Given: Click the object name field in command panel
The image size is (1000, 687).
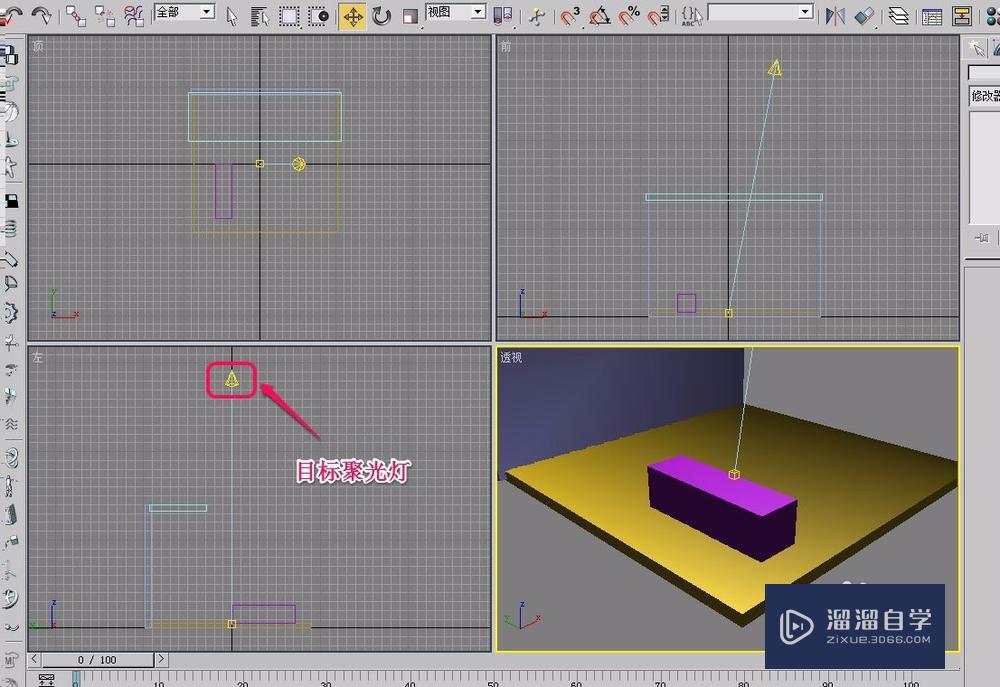Looking at the screenshot, I should [983, 73].
